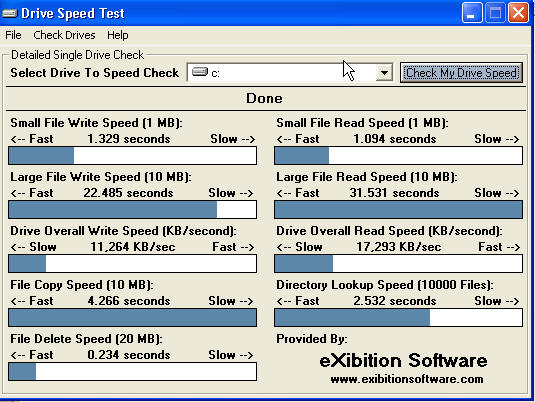The height and width of the screenshot is (402, 535).
Task: Click the File Delete Speed bar
Action: [132, 372]
